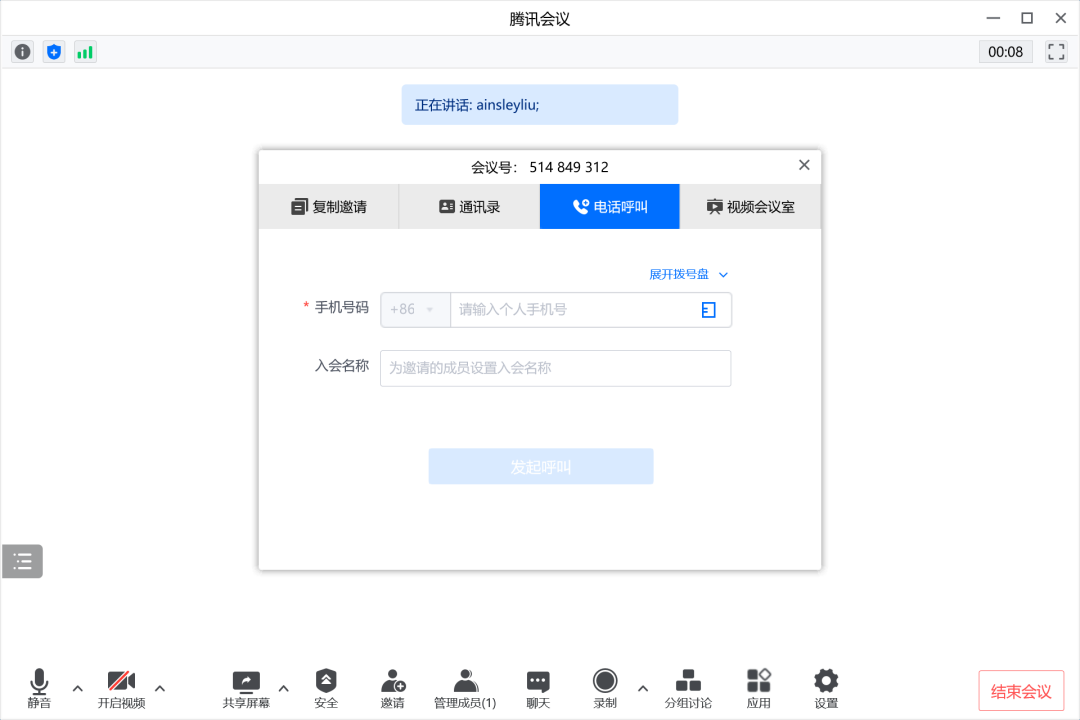Switch to the 复制邀请 tab

[x=329, y=207]
